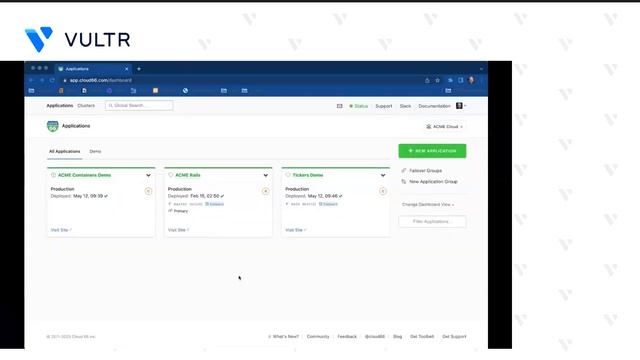Open the @cloud66 footer link
Viewport: 640px width, 360px height.
[x=375, y=337]
